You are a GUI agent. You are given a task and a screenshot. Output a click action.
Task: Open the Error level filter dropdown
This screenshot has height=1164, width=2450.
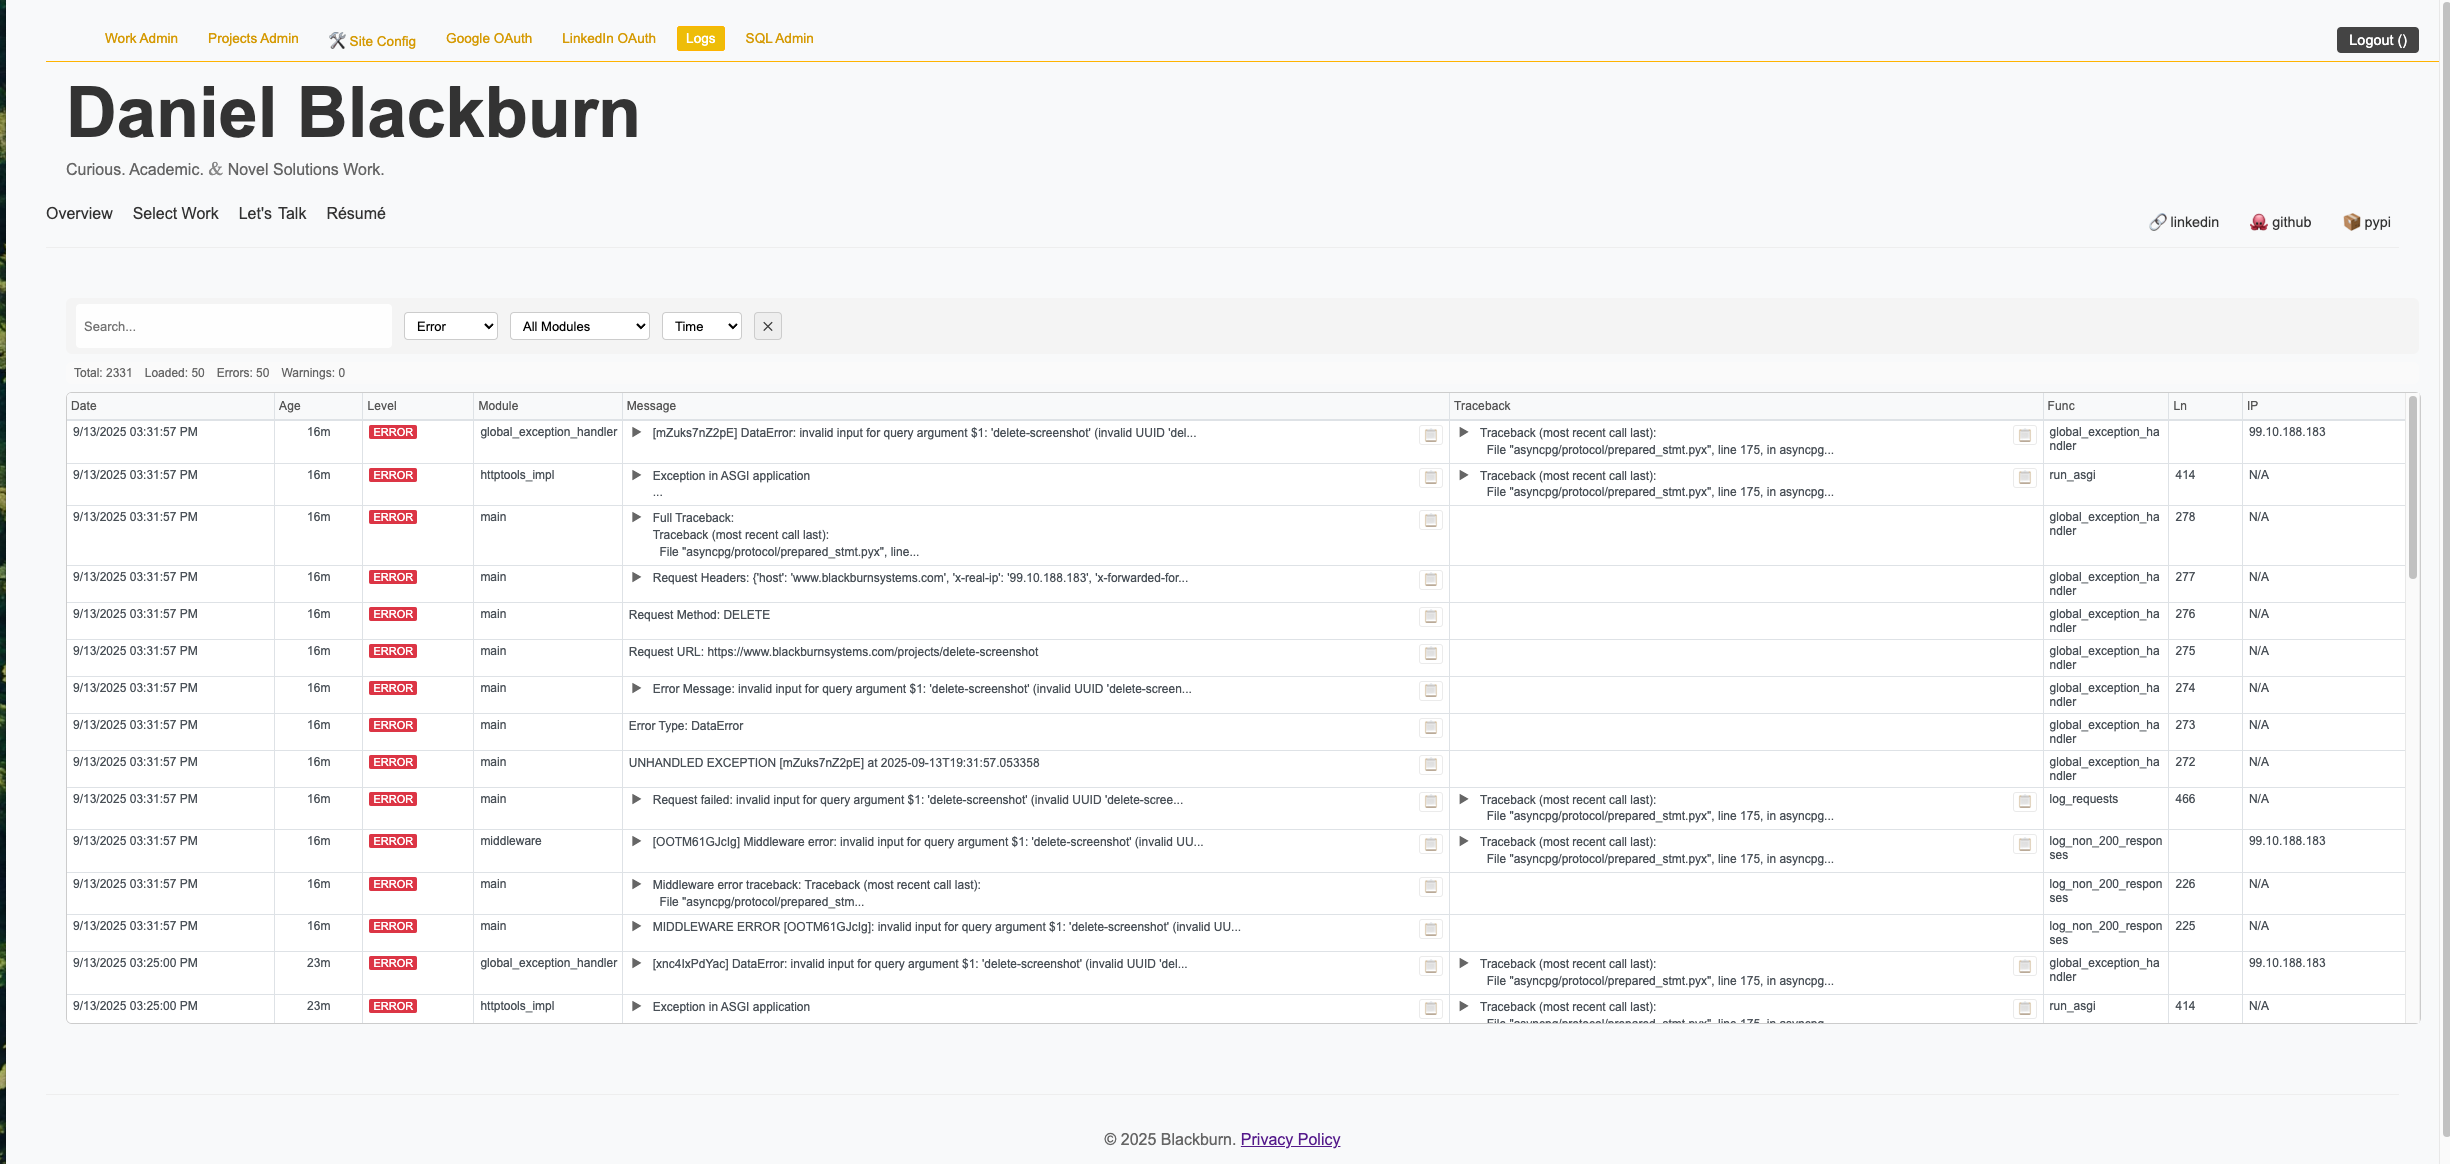click(451, 326)
